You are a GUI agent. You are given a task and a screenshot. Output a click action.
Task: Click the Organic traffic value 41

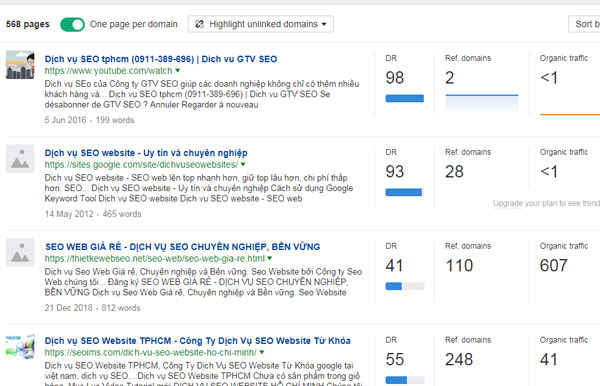549,359
